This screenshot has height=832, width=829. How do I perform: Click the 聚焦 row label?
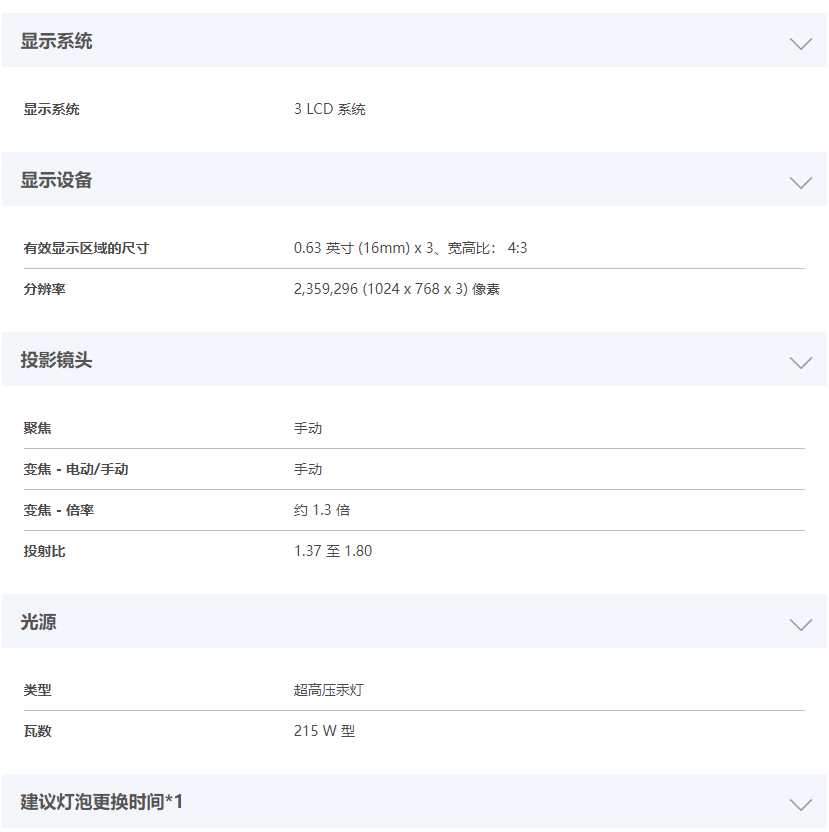pos(37,428)
